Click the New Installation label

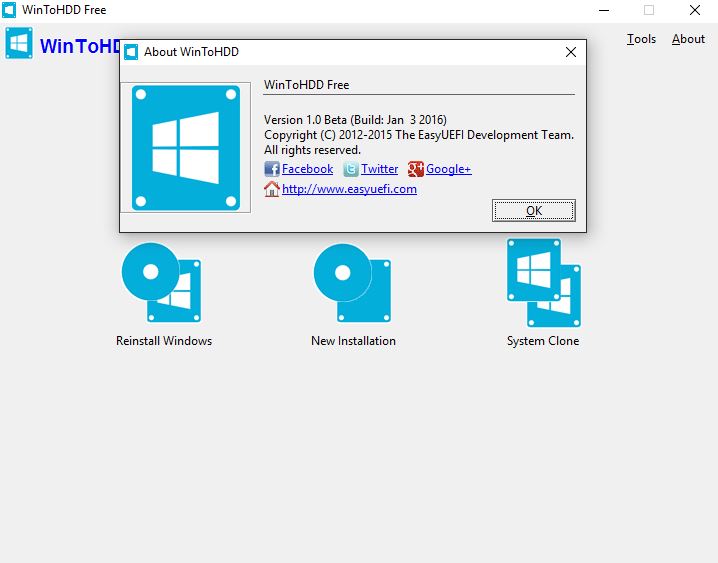353,341
